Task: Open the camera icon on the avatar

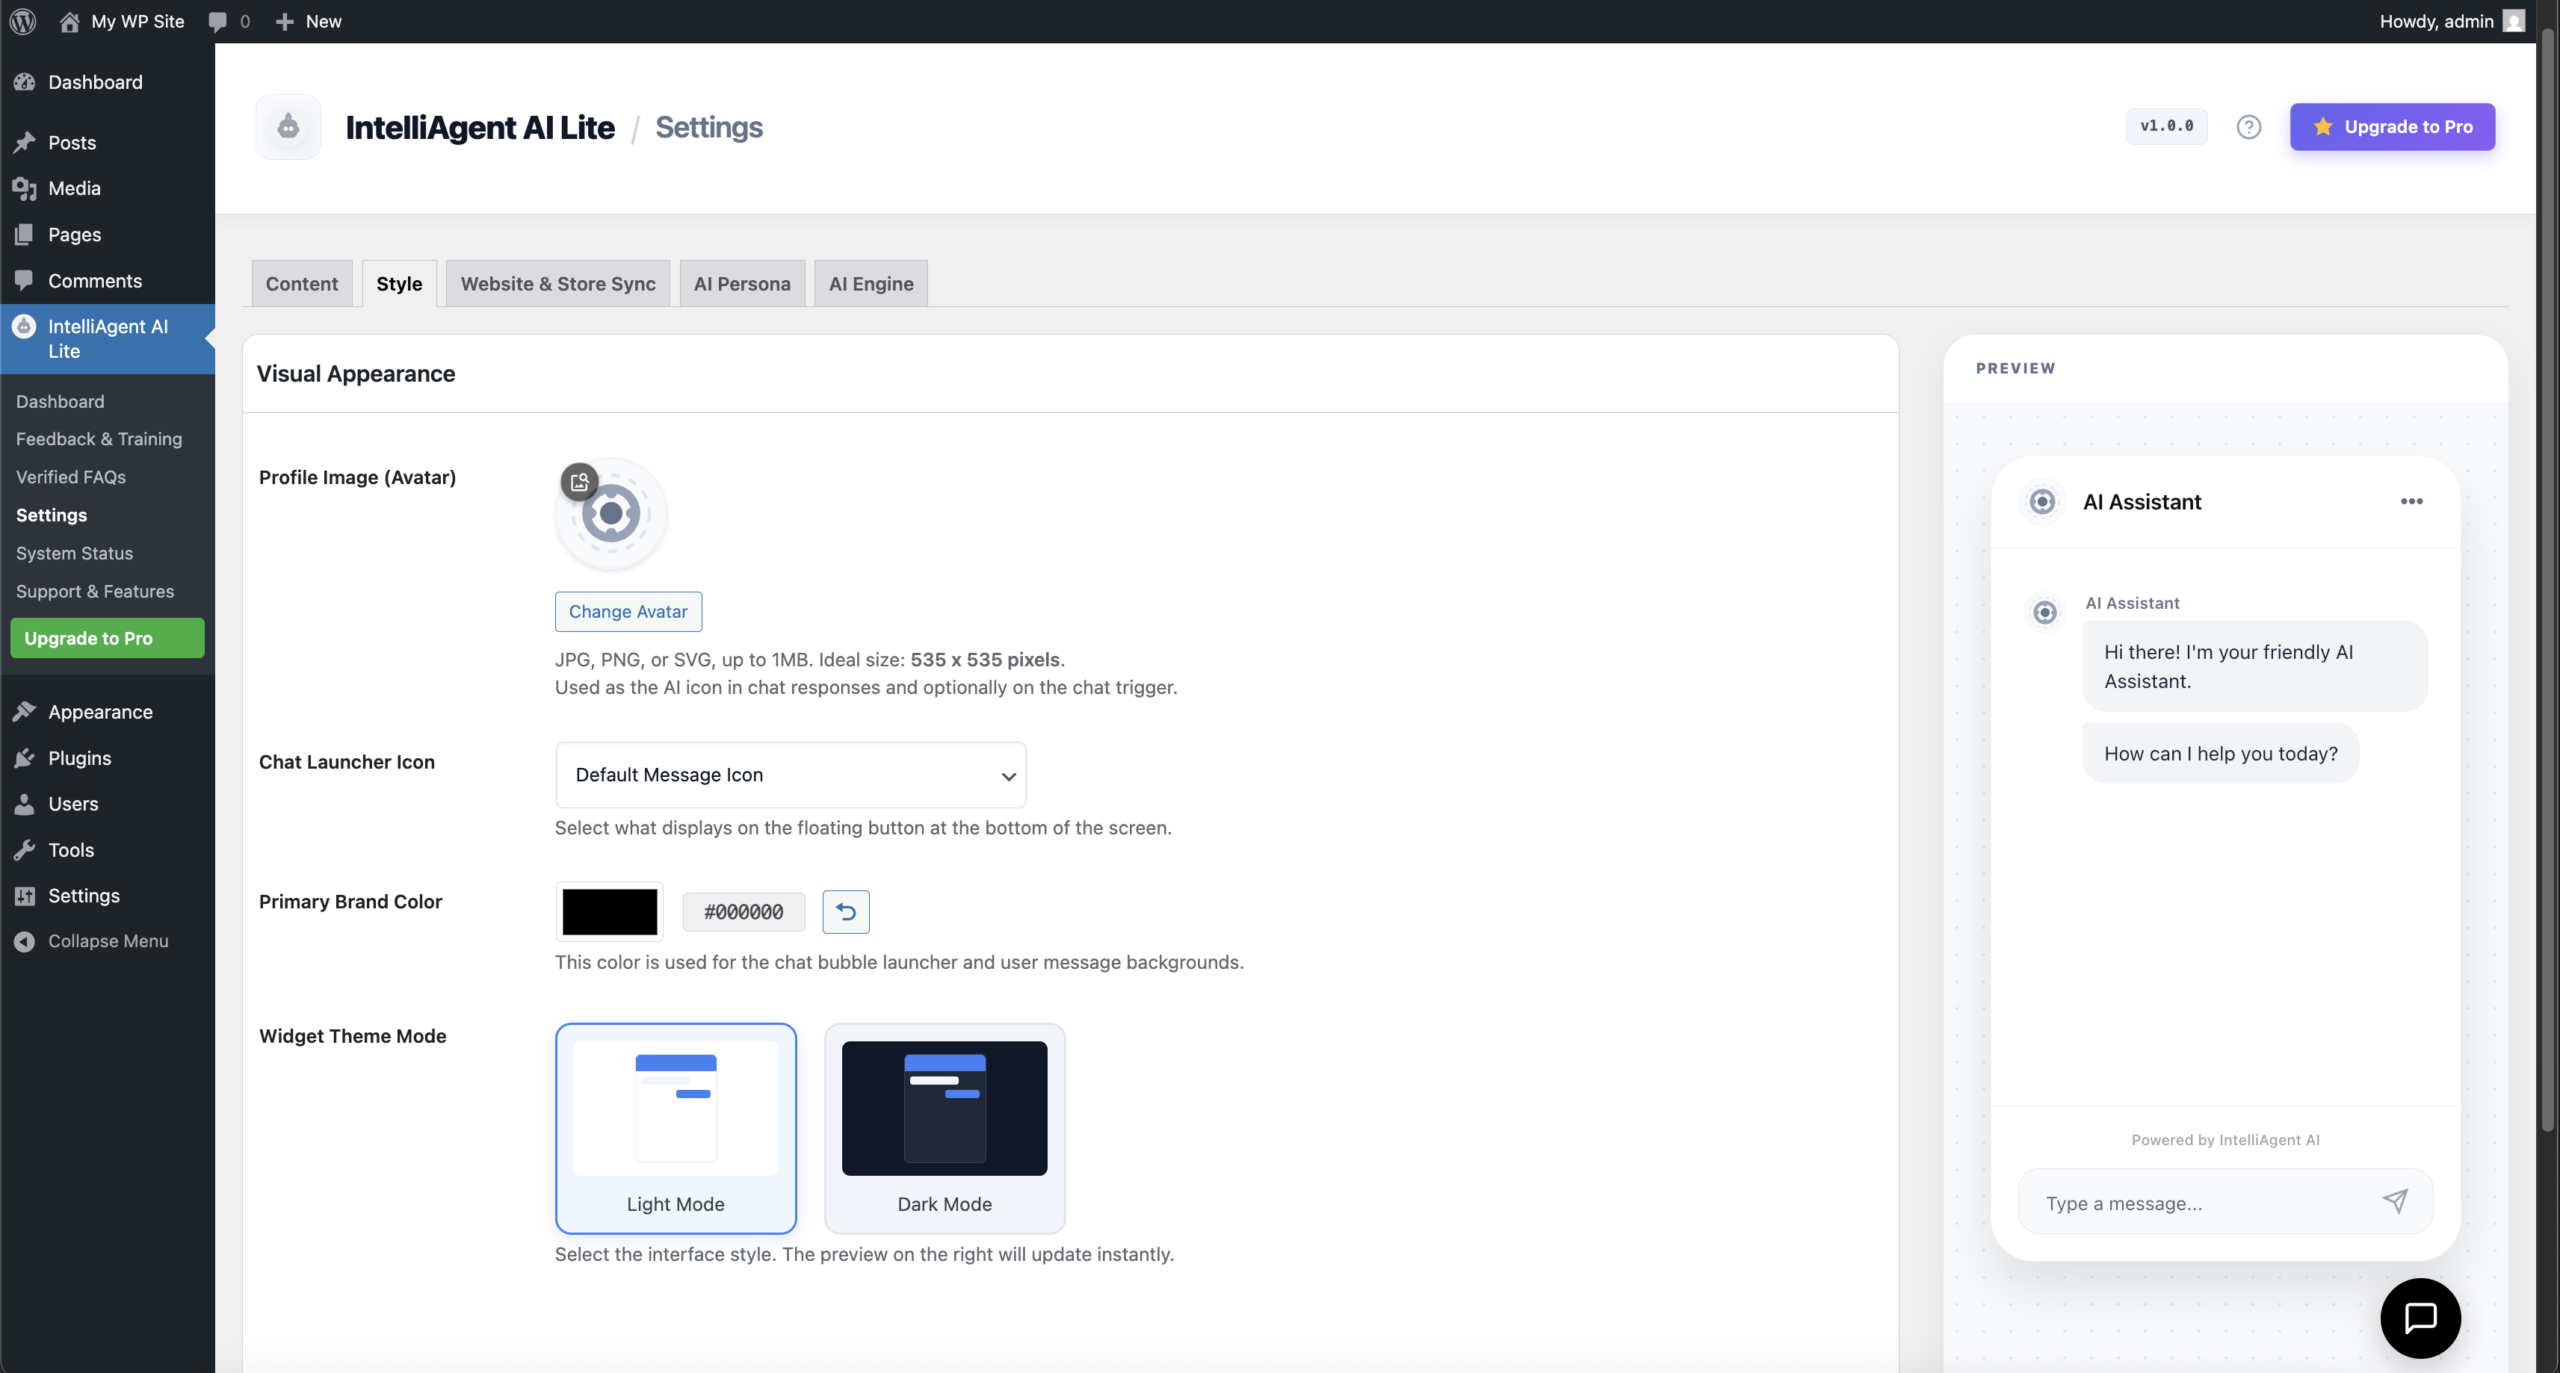Action: [x=580, y=481]
